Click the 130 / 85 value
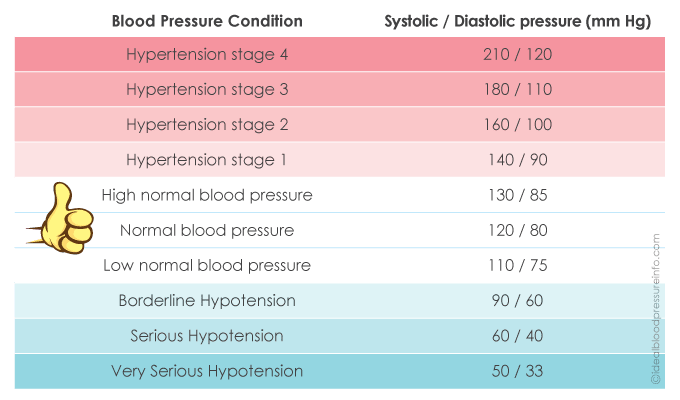 click(x=516, y=194)
